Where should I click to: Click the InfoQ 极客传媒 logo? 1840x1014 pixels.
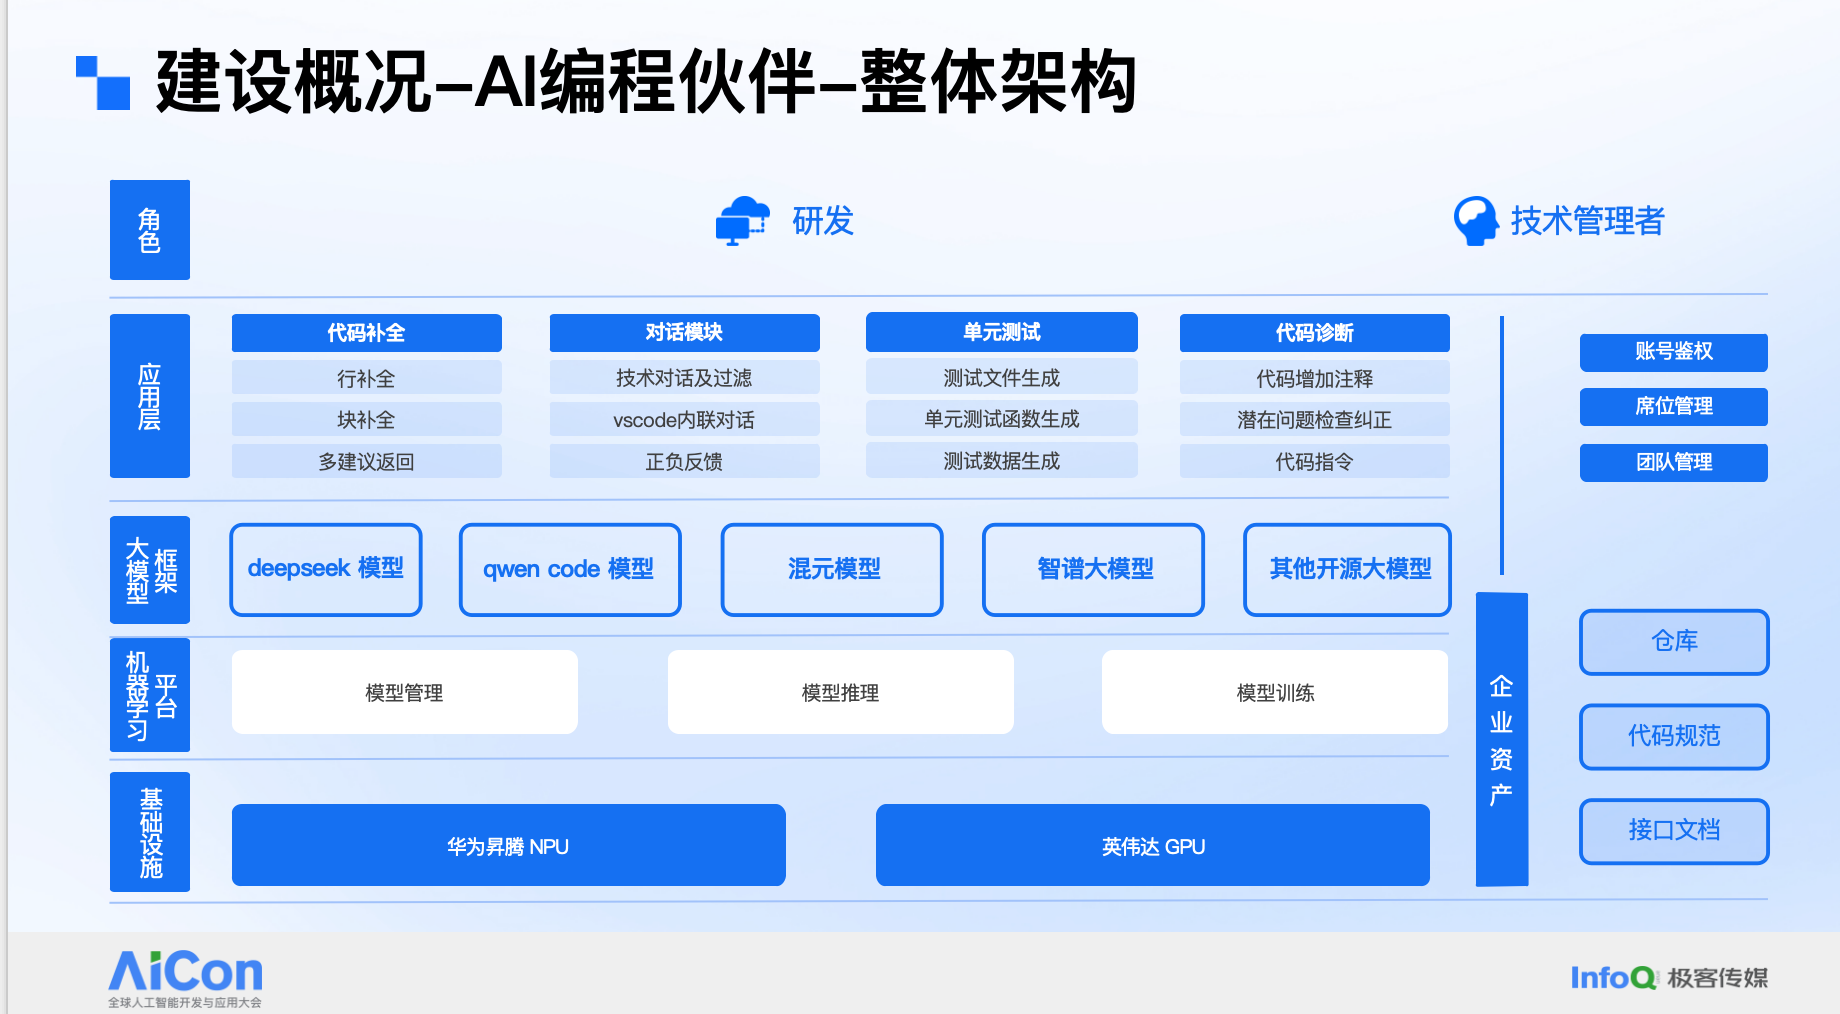click(x=1669, y=977)
